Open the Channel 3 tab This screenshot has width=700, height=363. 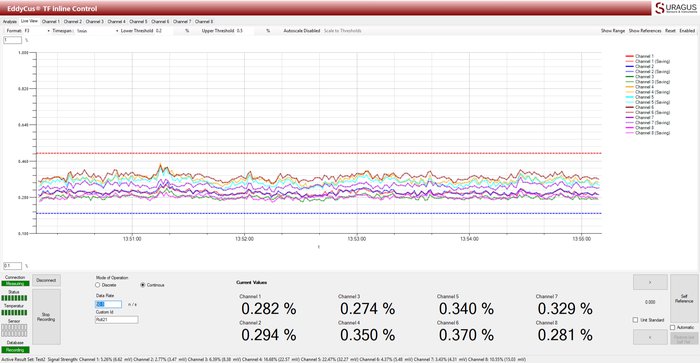94,21
